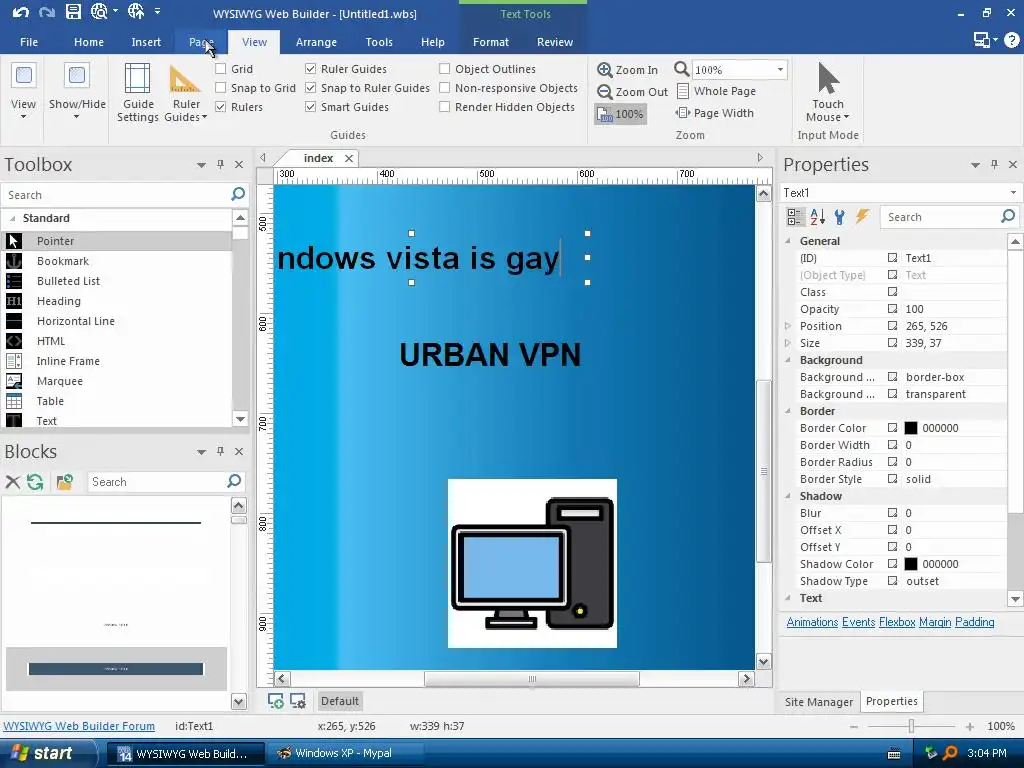Click the Blocks delete X icon
This screenshot has height=768, width=1024.
coord(12,482)
